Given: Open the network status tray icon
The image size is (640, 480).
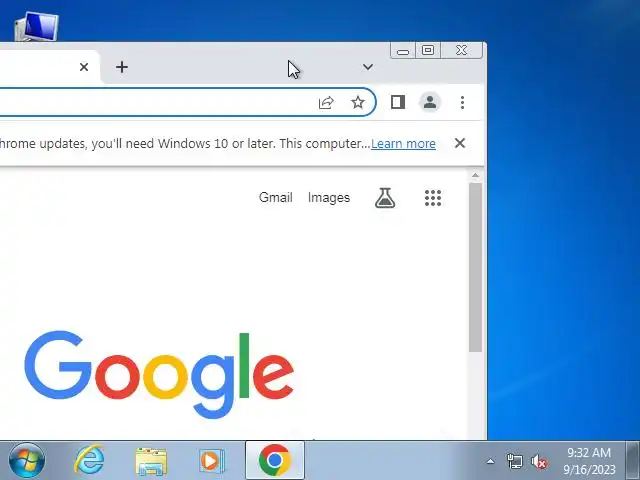Looking at the screenshot, I should (514, 462).
